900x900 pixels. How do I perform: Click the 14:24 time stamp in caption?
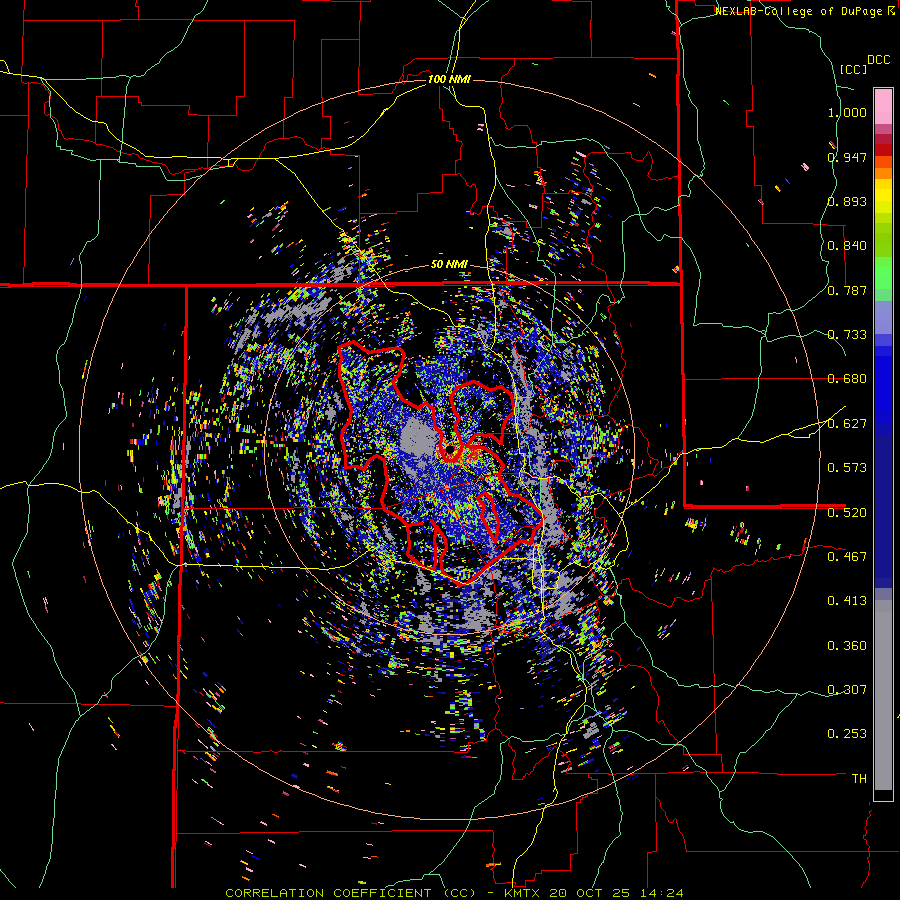pos(661,893)
